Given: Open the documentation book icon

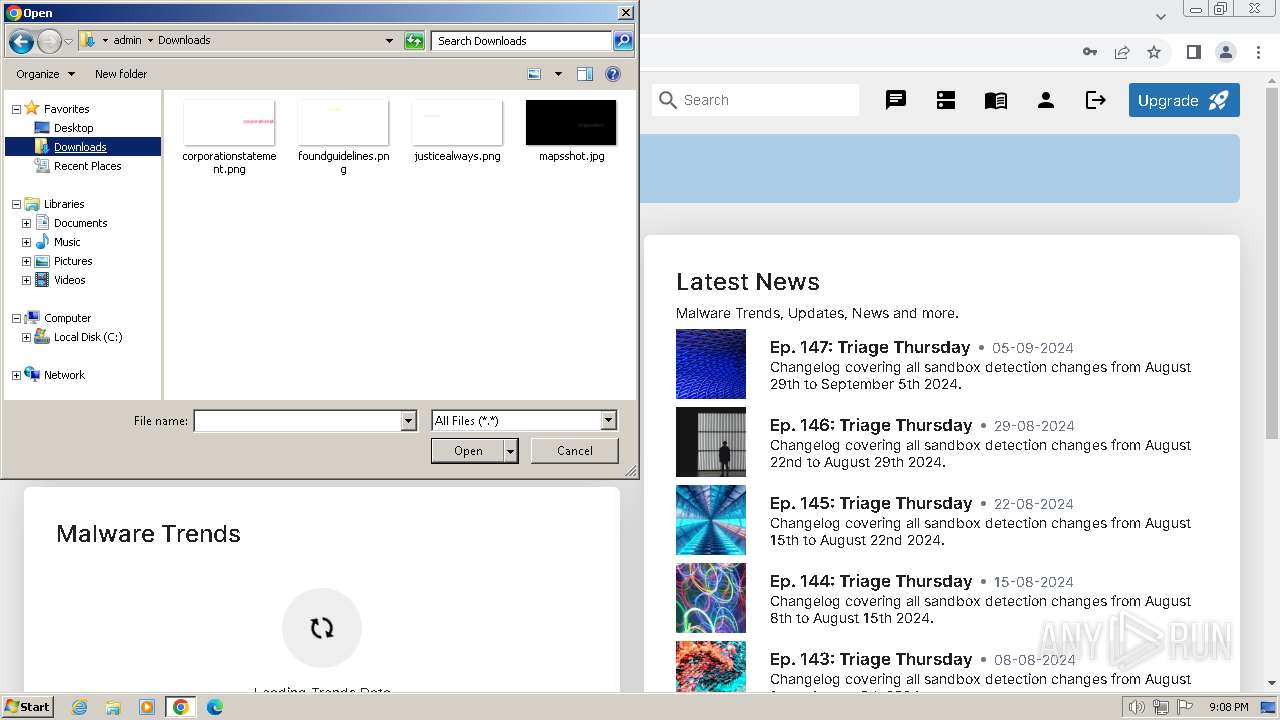Looking at the screenshot, I should 996,100.
